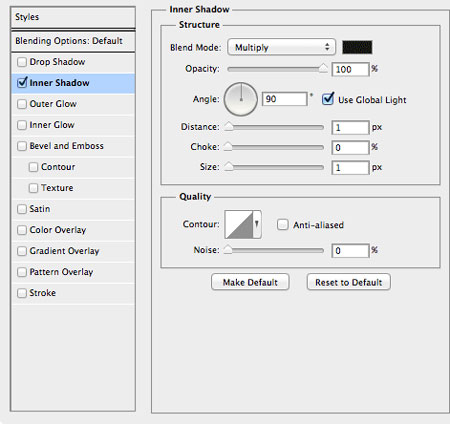Tick the Bevel and Emboss checkbox
The width and height of the screenshot is (450, 424).
click(22, 146)
